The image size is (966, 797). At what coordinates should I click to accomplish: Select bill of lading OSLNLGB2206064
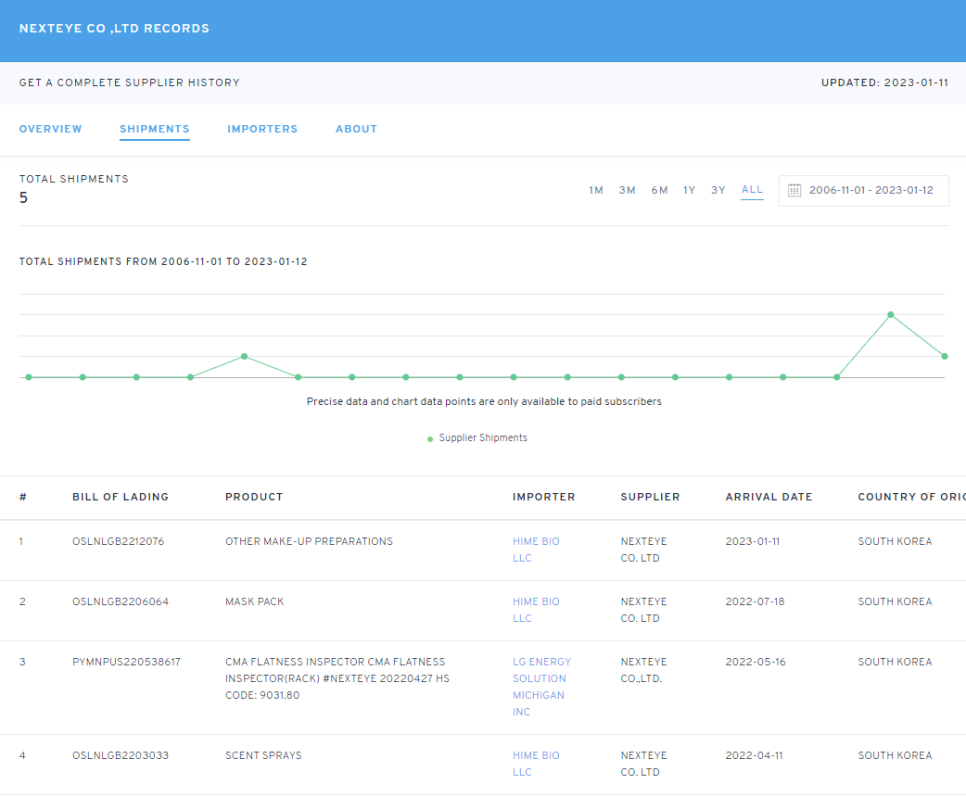pos(121,602)
